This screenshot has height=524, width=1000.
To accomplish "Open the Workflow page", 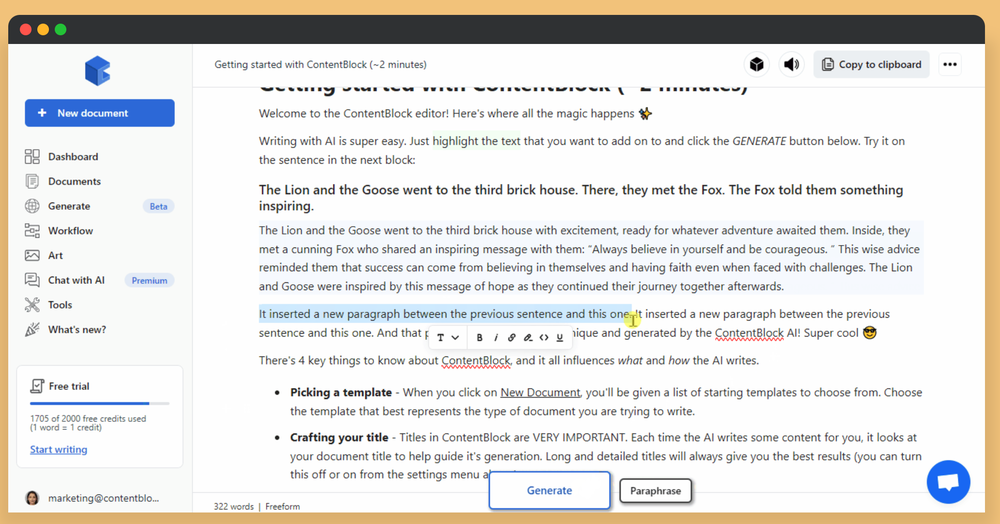I will [70, 231].
